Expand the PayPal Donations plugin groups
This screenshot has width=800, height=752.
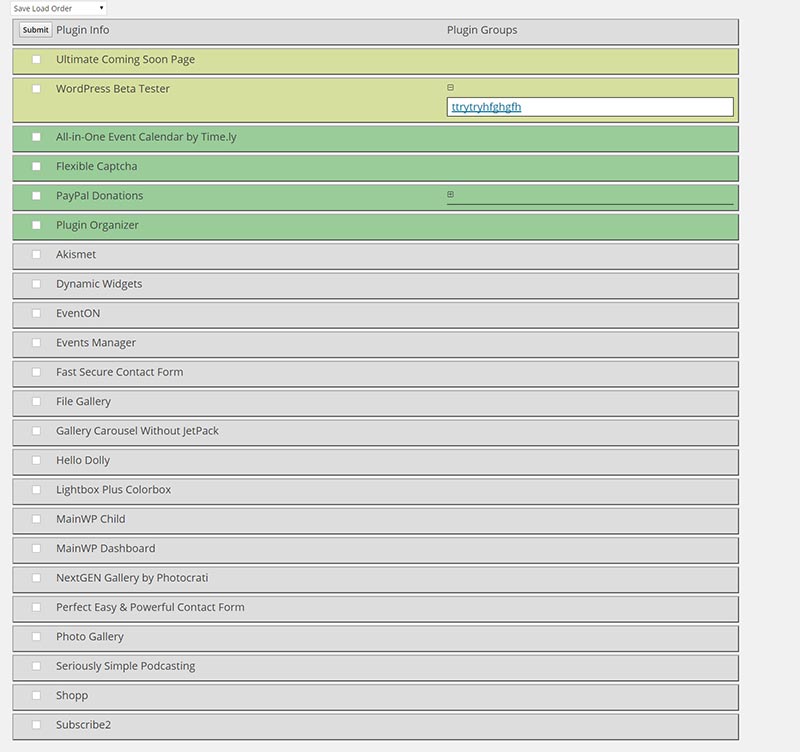tap(450, 195)
